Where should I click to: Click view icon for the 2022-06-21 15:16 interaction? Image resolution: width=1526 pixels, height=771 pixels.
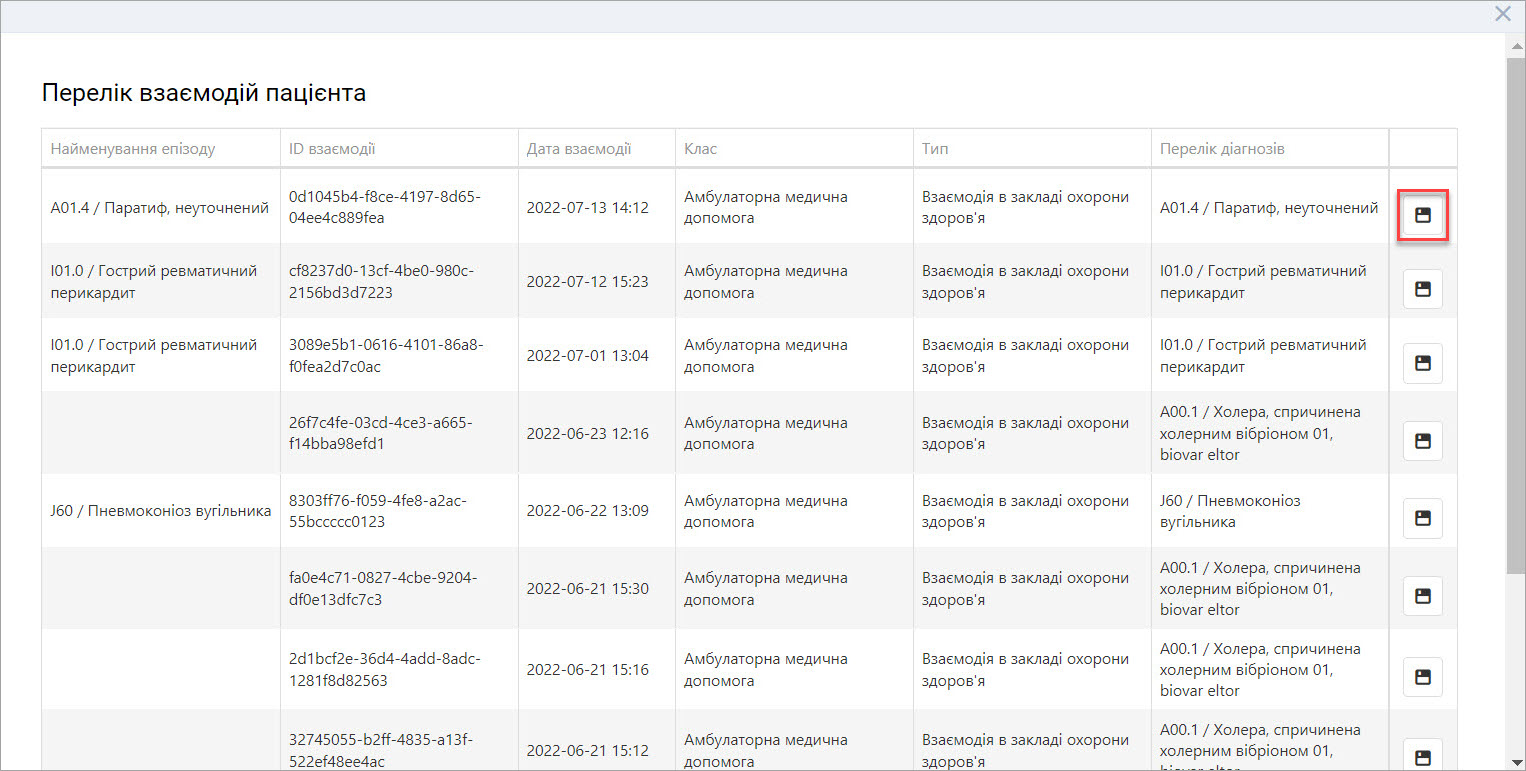[1422, 677]
